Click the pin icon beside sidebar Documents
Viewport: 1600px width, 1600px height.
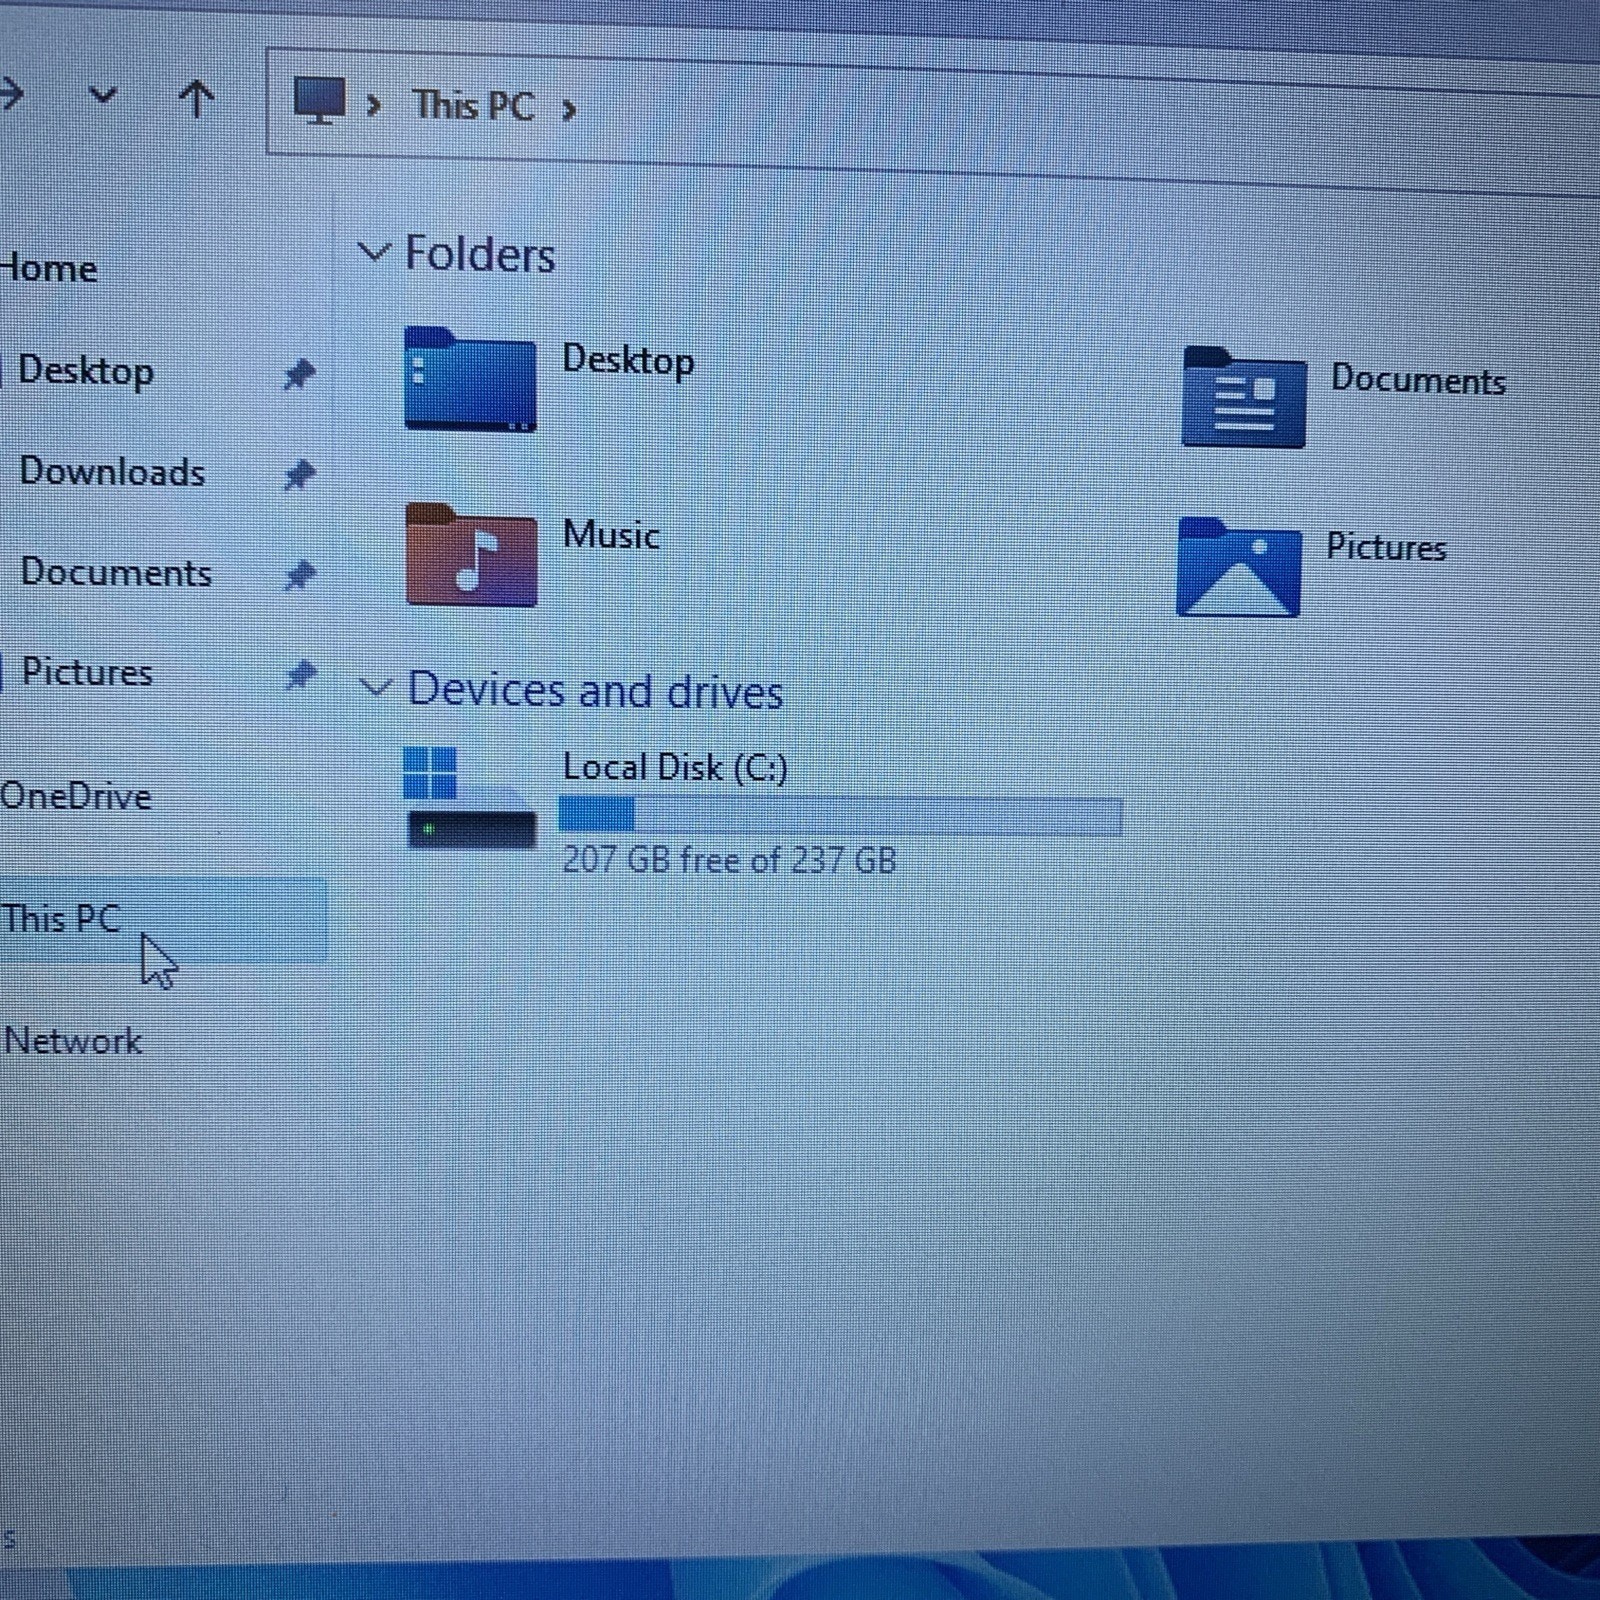tap(300, 575)
